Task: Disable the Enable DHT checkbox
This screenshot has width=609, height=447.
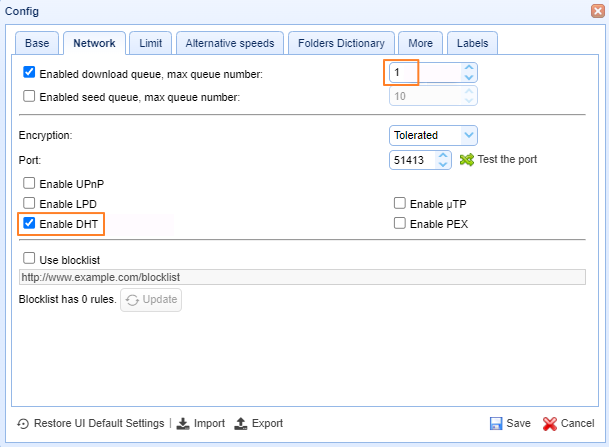Action: [29, 223]
